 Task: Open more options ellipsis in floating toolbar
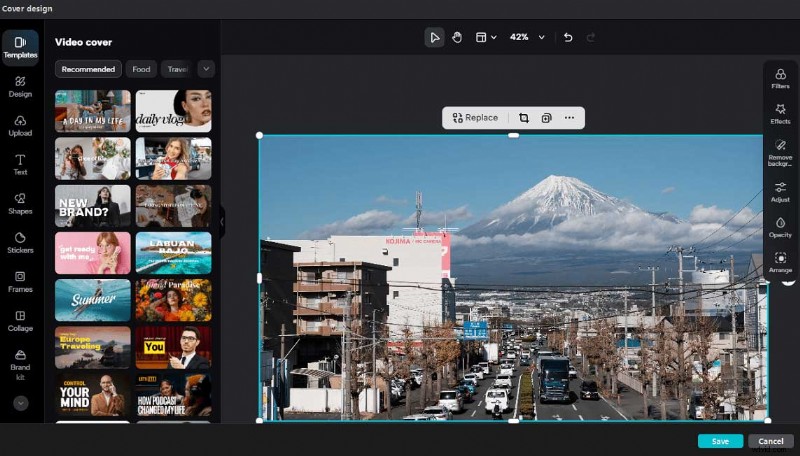coord(569,118)
